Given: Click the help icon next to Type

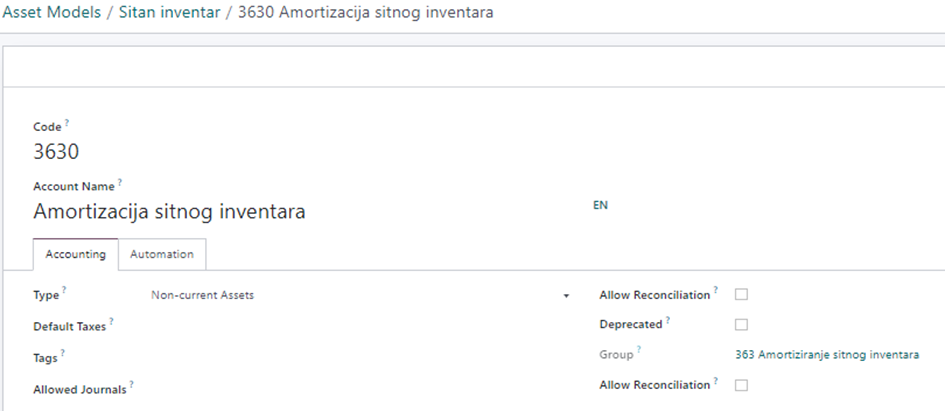Looking at the screenshot, I should [63, 290].
